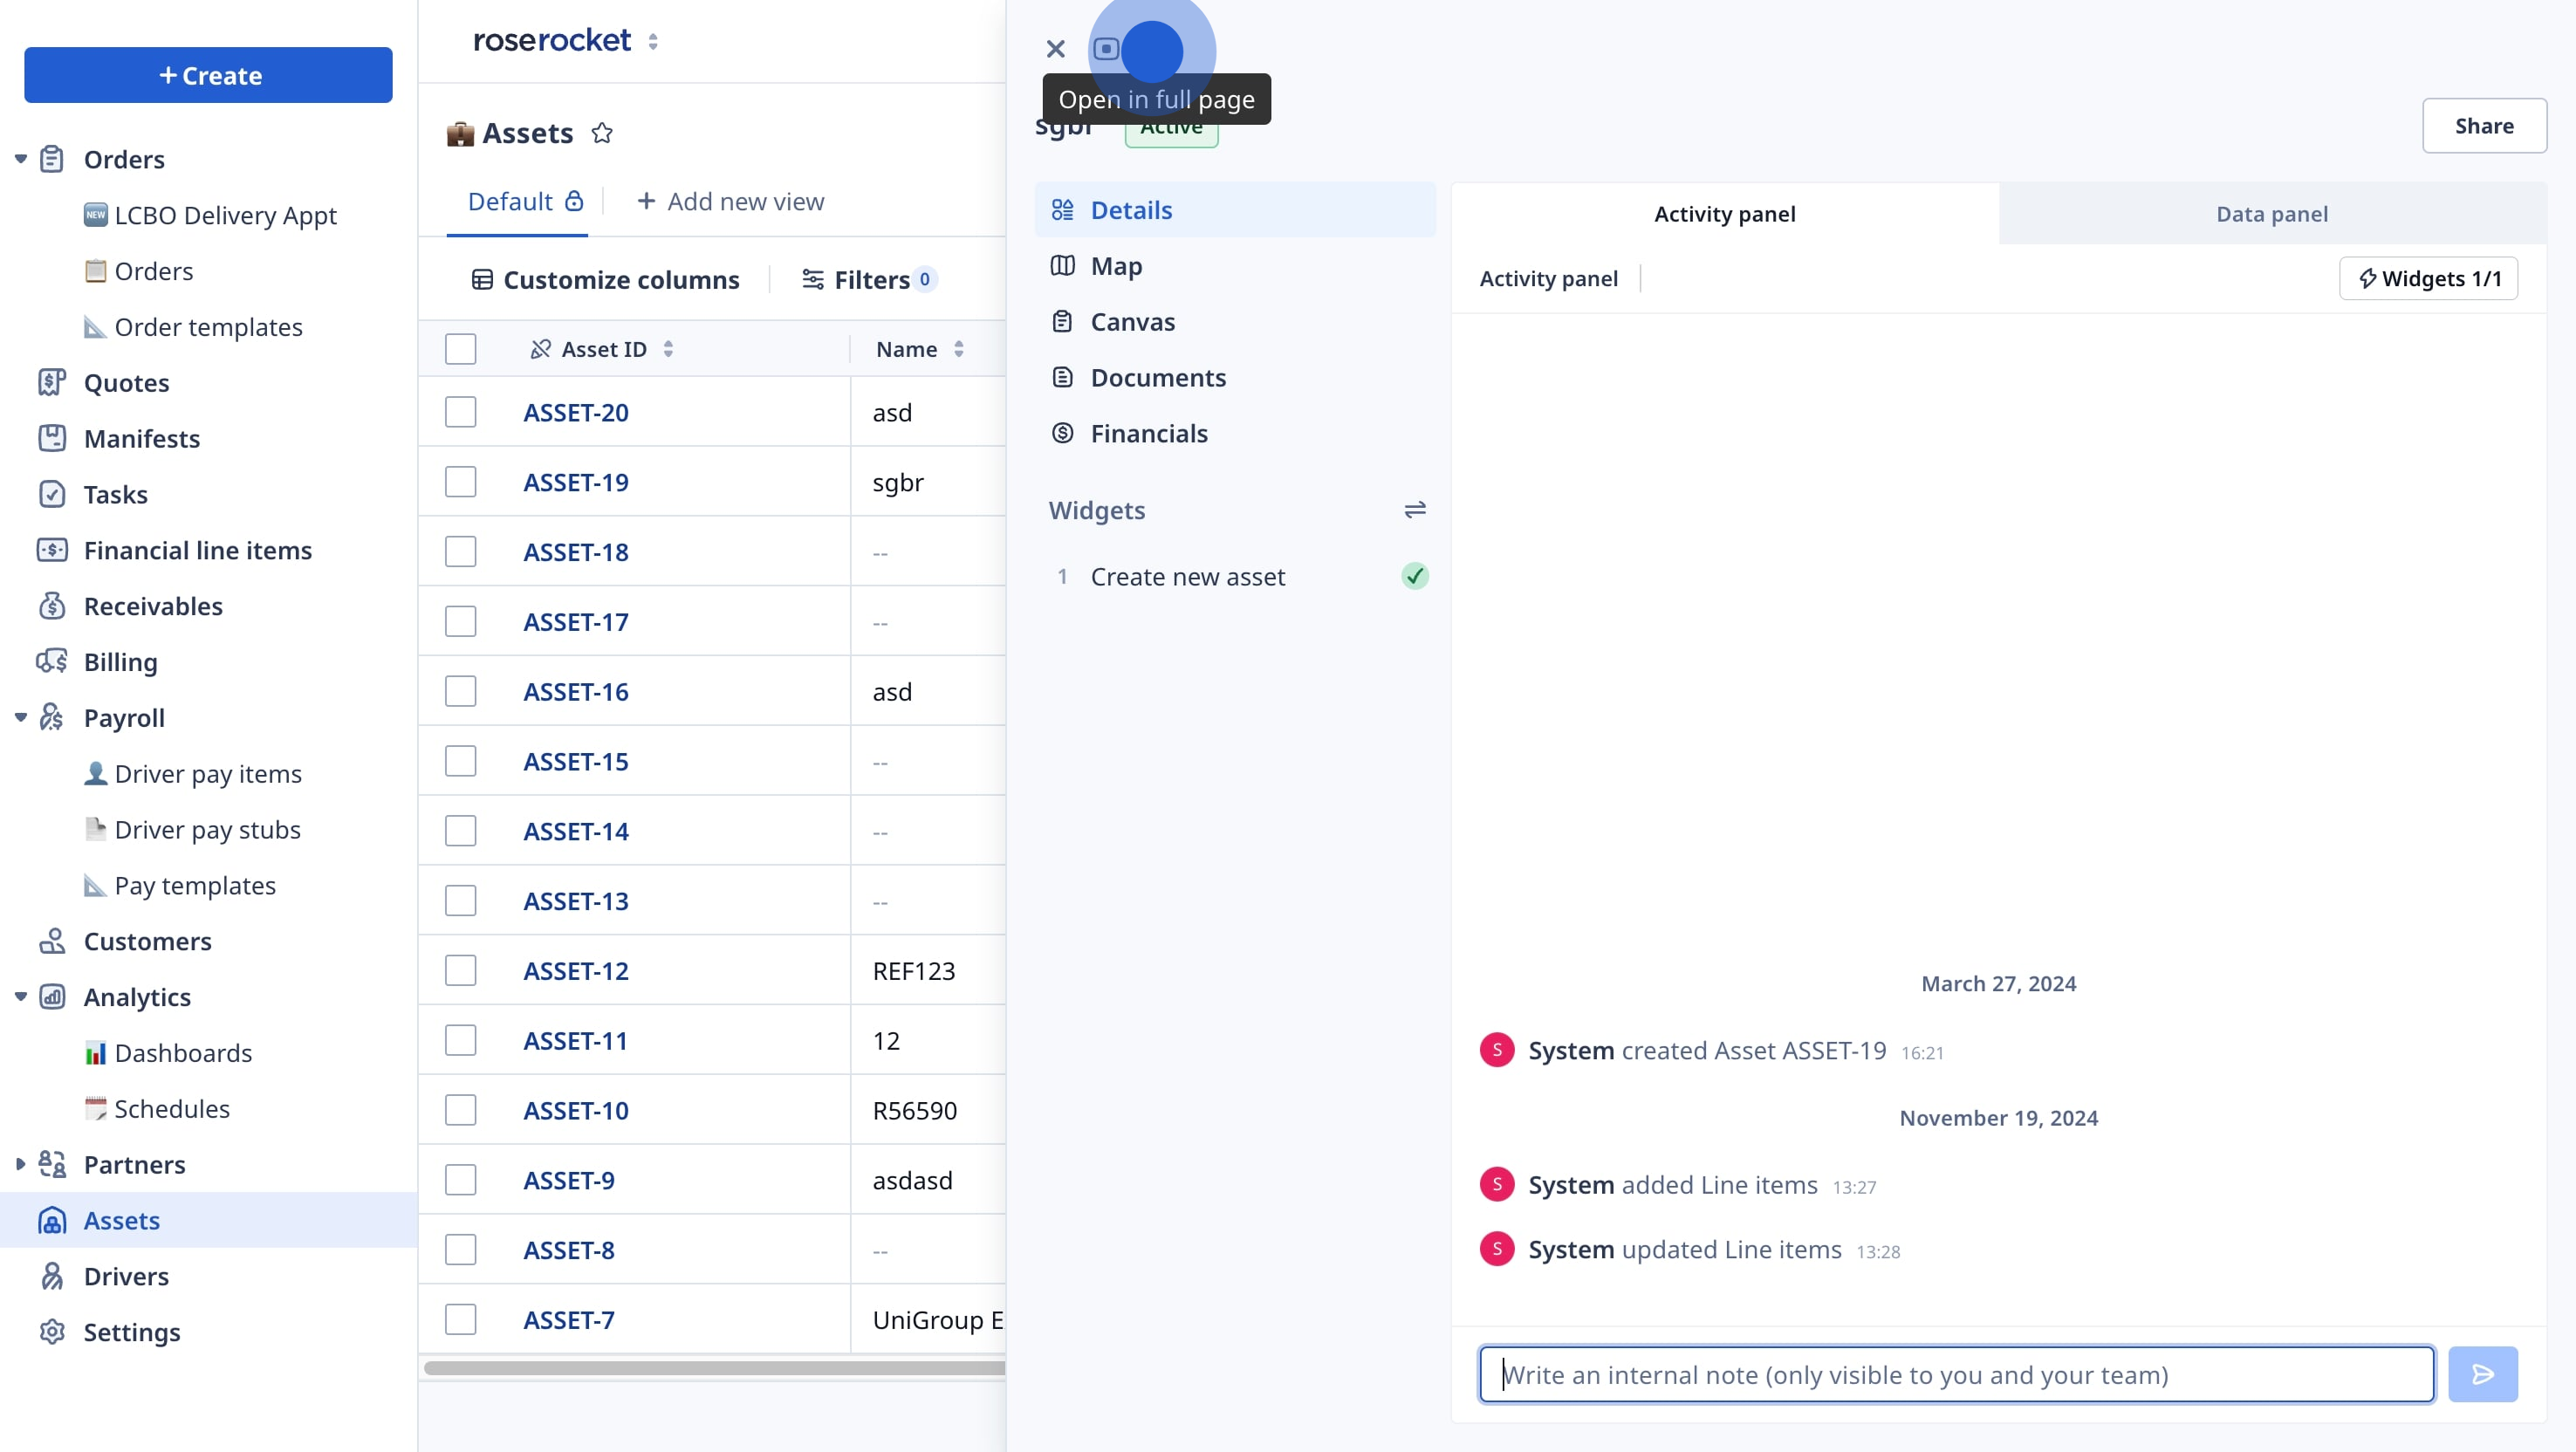Favorite Assets with the star icon
This screenshot has height=1452, width=2576.
[601, 133]
